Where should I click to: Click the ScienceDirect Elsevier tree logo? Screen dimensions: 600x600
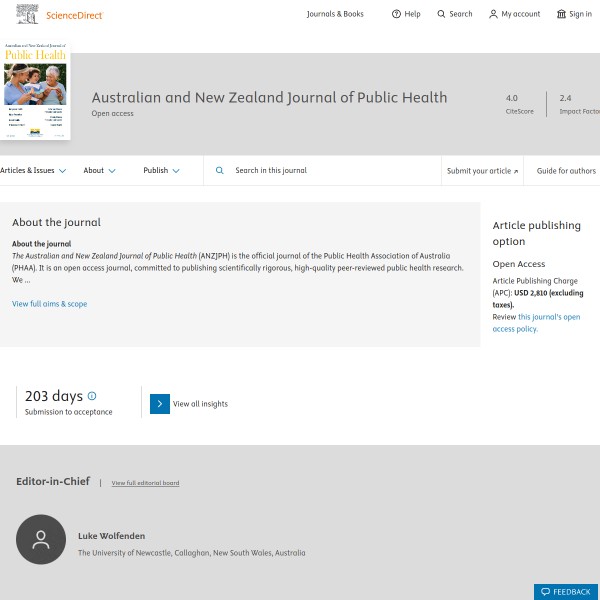click(25, 15)
